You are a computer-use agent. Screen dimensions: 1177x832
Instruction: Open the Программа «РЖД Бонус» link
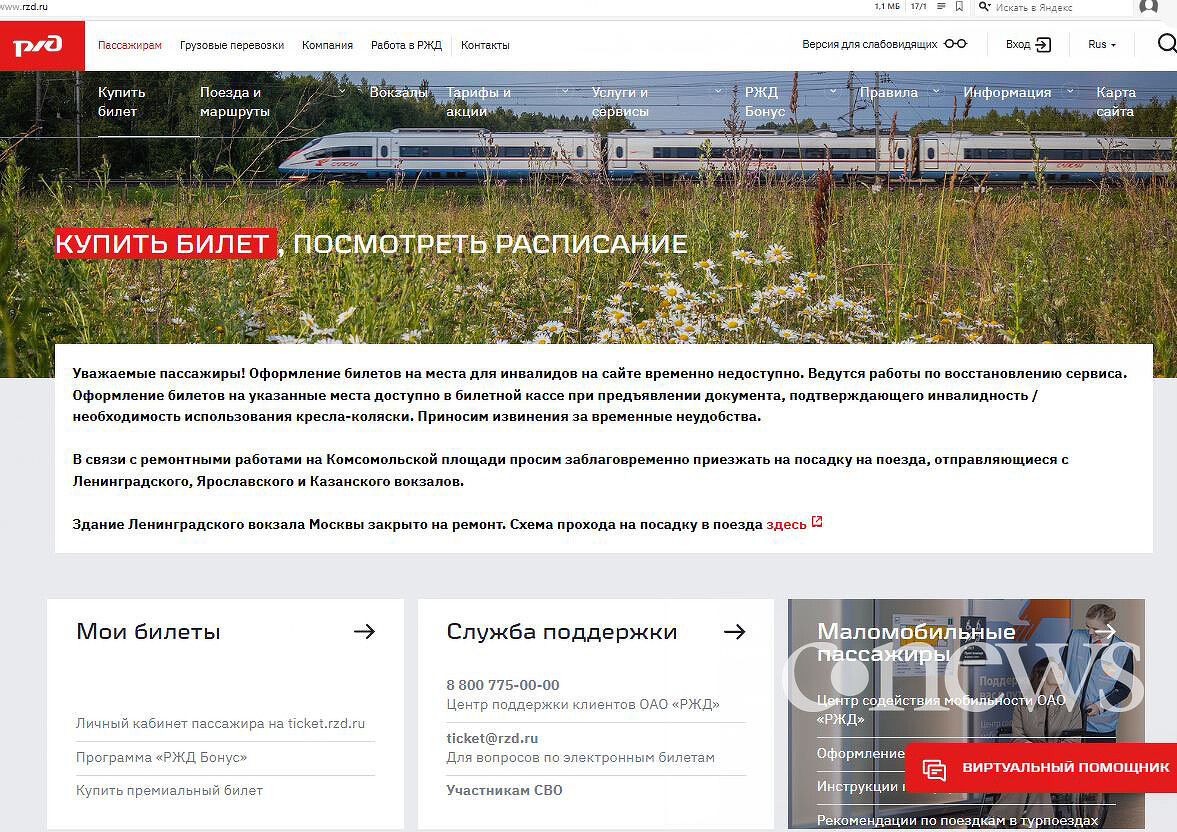pos(161,757)
